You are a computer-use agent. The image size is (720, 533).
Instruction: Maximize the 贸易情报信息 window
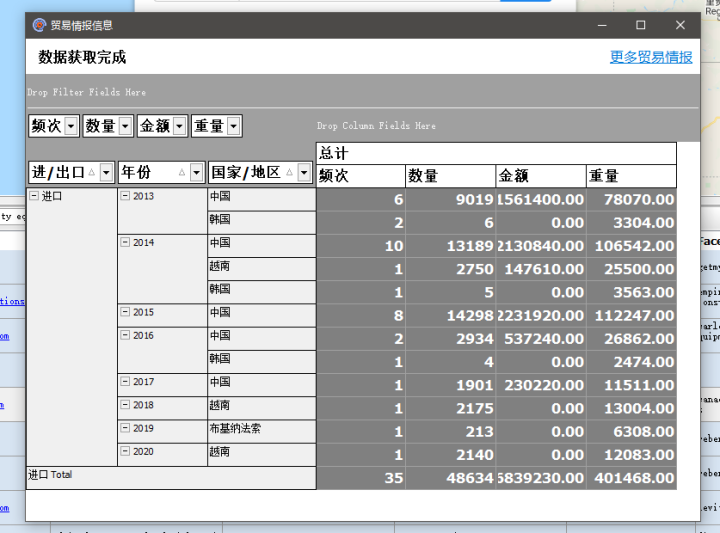pos(641,25)
